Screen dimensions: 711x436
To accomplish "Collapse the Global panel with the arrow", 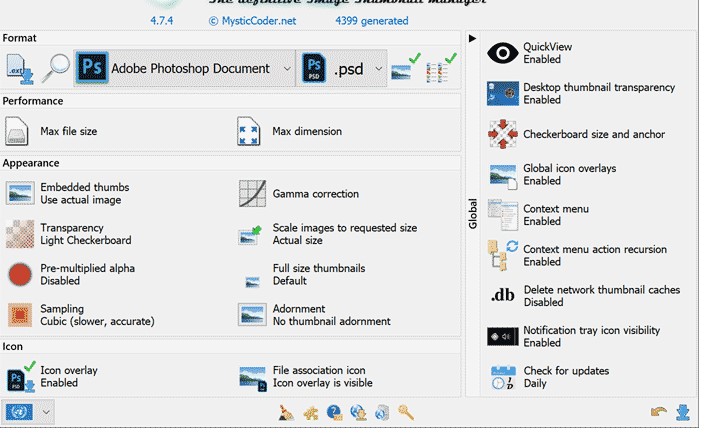I will [472, 39].
